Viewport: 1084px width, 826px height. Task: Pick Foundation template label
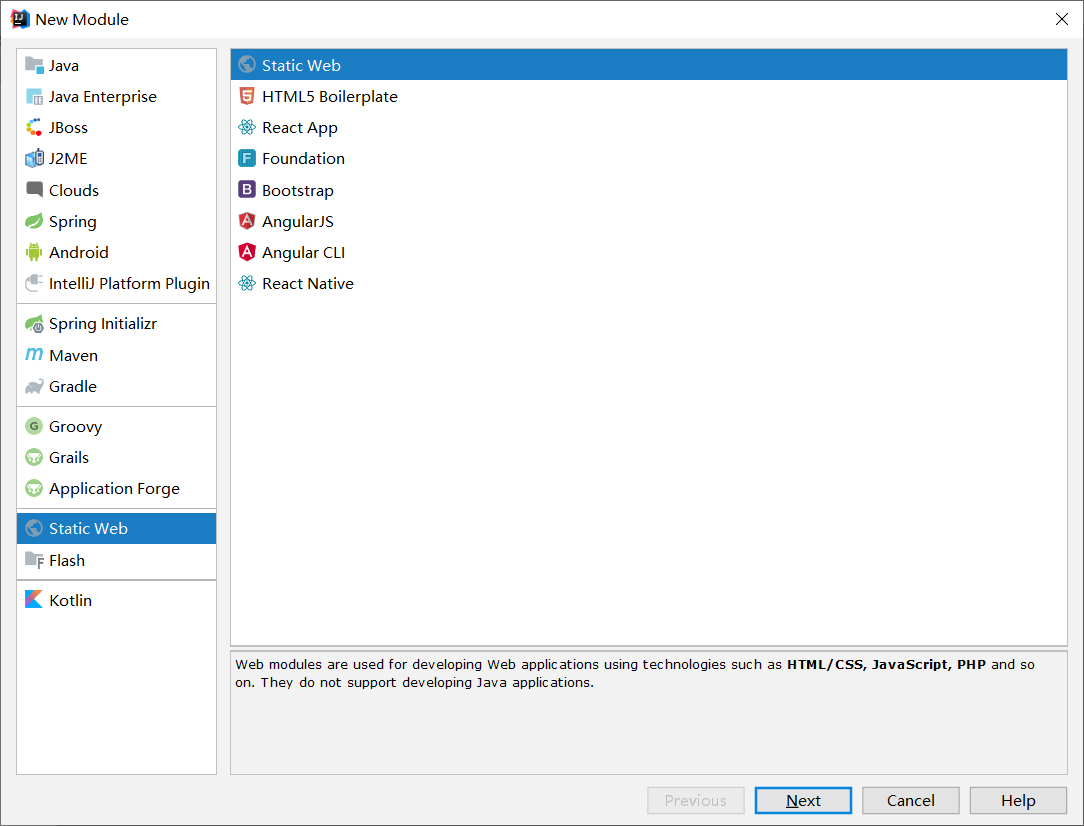[x=303, y=159]
